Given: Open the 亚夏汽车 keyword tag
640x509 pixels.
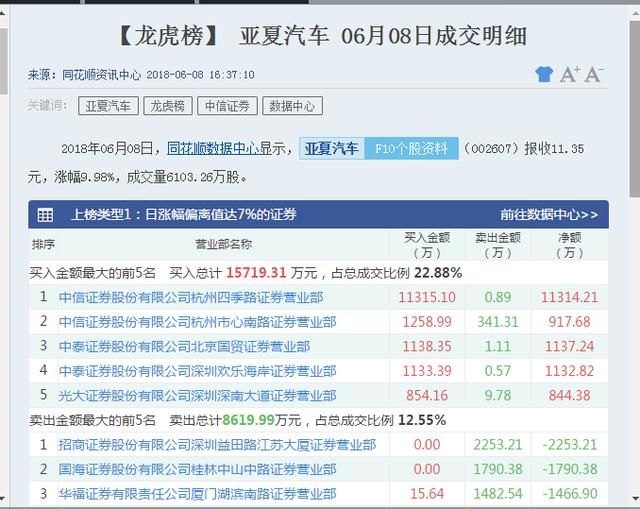Looking at the screenshot, I should [x=108, y=106].
